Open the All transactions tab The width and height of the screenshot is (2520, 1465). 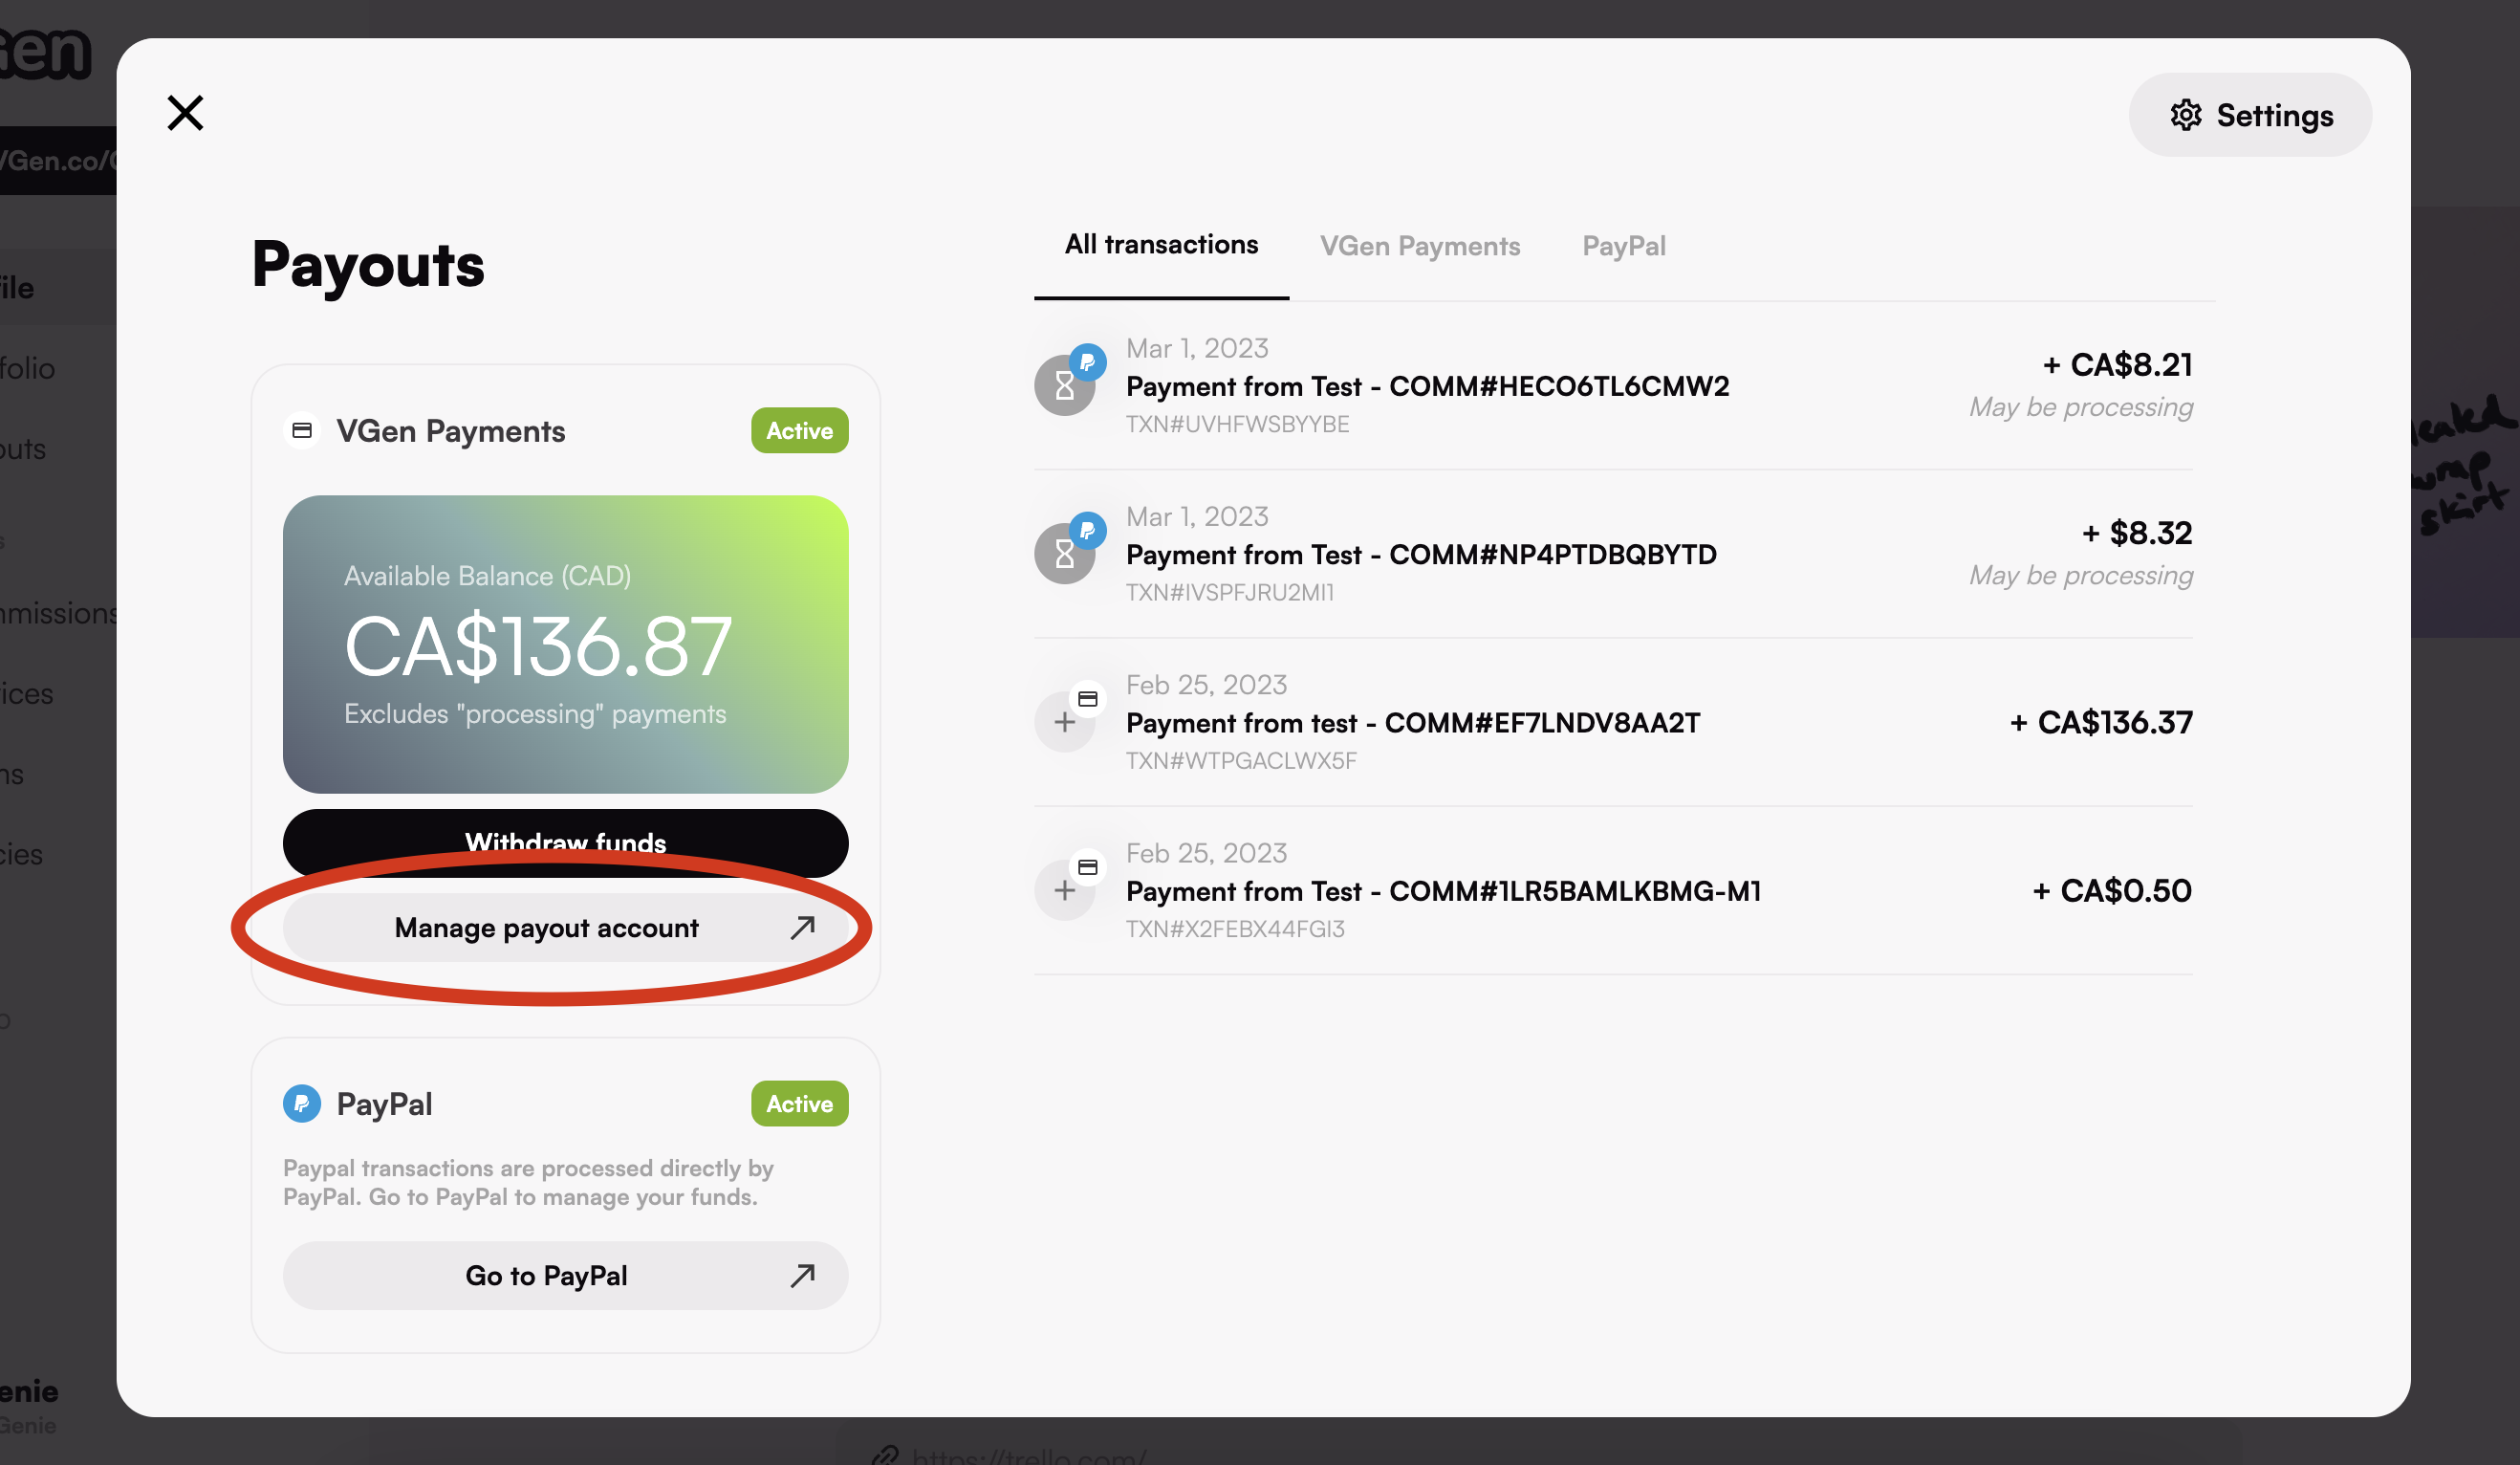pyautogui.click(x=1160, y=245)
